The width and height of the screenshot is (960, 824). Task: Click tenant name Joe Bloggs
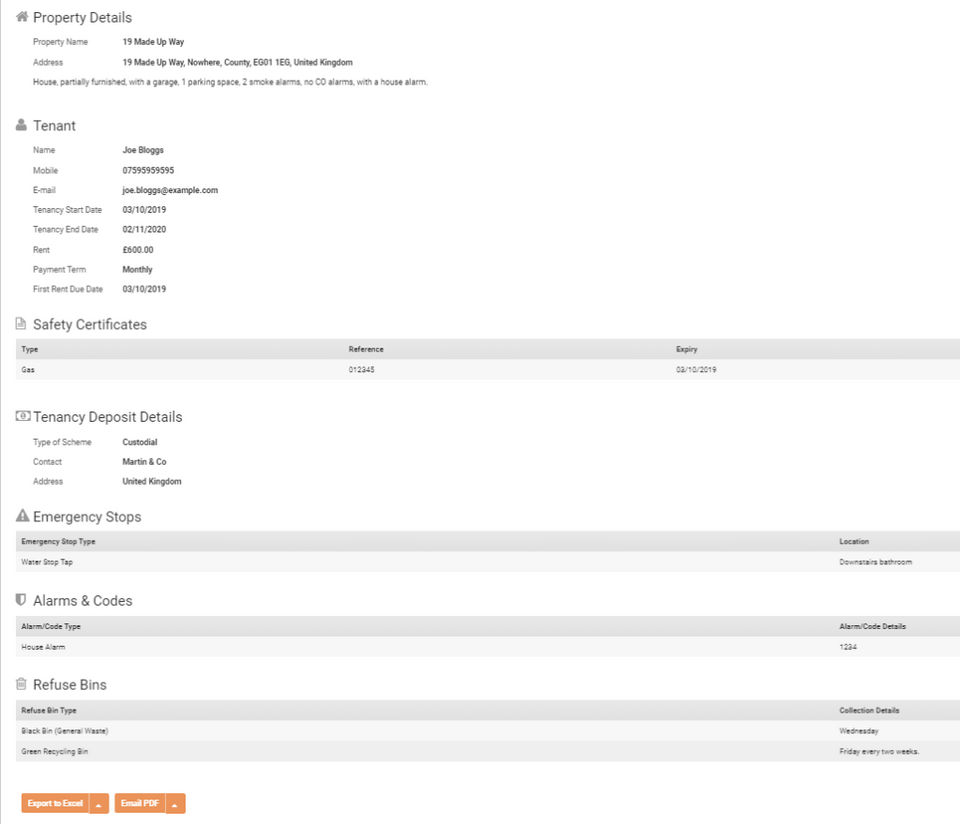(x=143, y=150)
